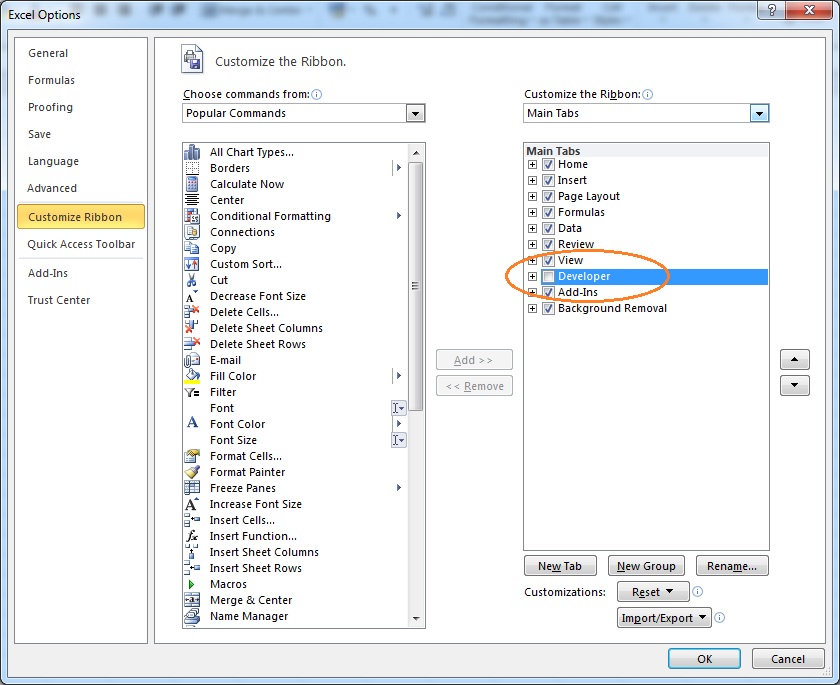
Task: Select the Filter funnel icon
Action: coord(192,392)
